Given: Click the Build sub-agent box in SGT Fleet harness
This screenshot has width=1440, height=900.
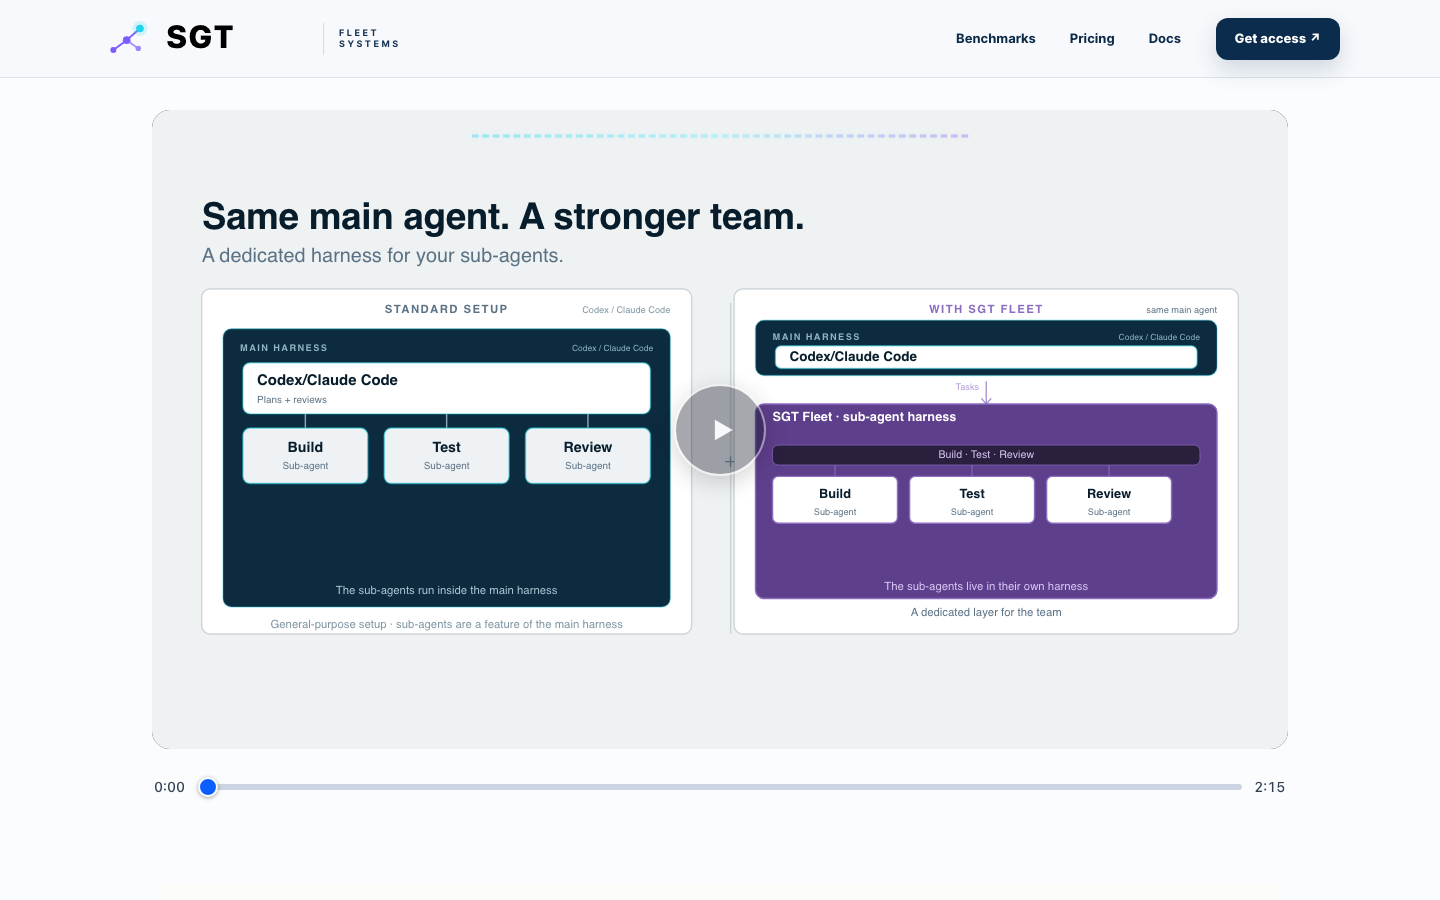Looking at the screenshot, I should pos(835,500).
